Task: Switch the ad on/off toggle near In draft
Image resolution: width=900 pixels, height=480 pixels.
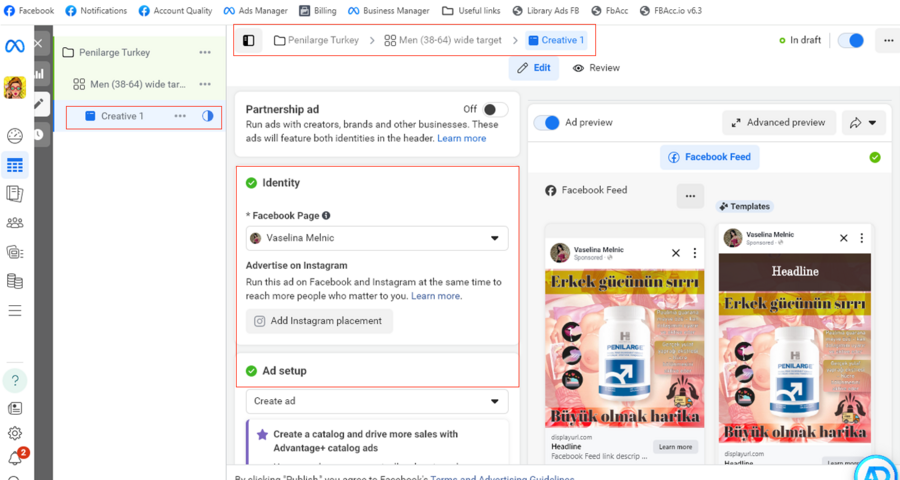Action: (850, 40)
